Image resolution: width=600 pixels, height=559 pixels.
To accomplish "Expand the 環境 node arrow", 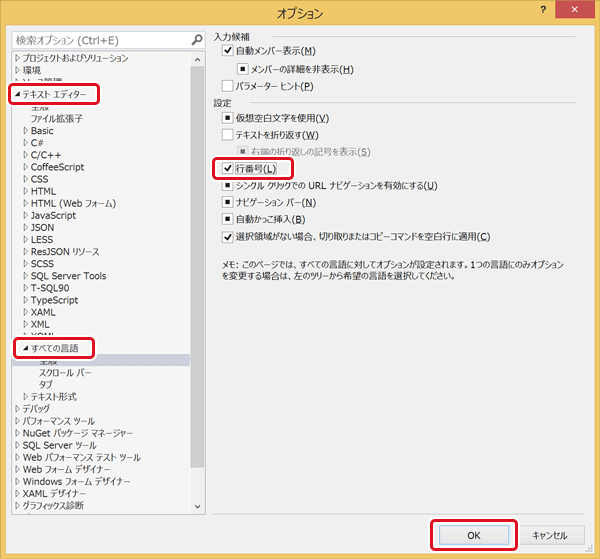I will tap(17, 70).
